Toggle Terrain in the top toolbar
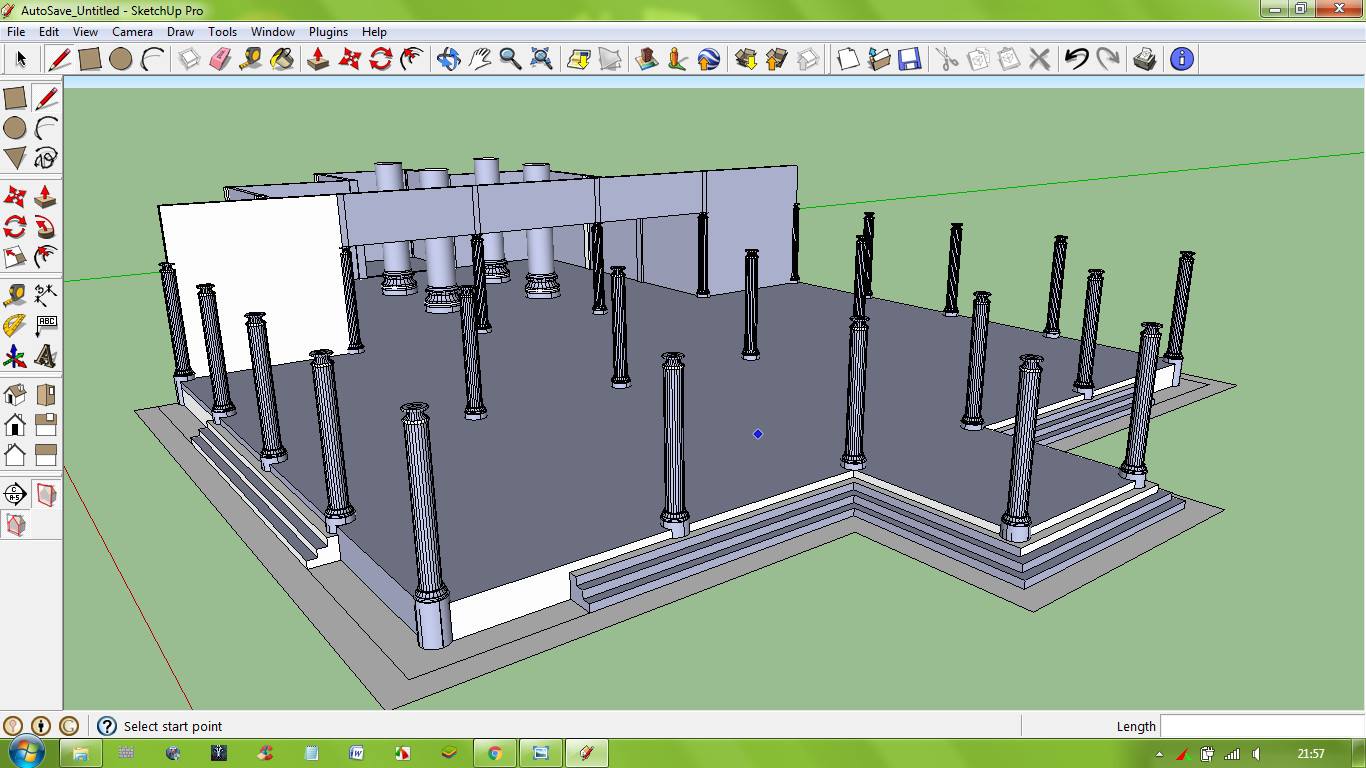1366x768 pixels. click(x=609, y=59)
